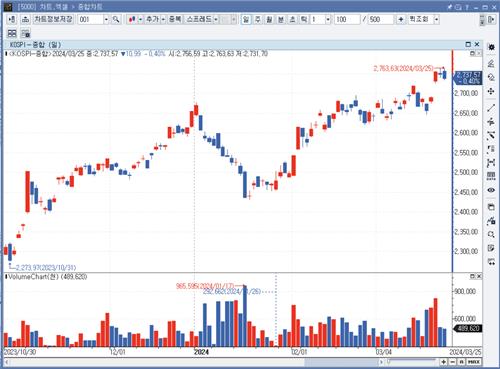Viewport: 500px width, 369px height.
Task: Open the dropdown next to 틱조회
Action: point(436,20)
